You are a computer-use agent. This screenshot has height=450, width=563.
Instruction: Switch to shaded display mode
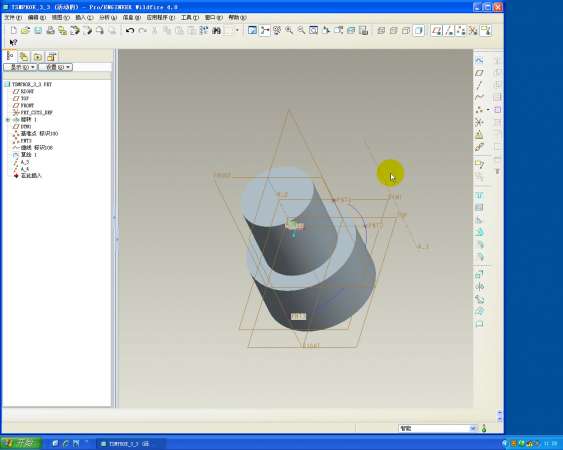pyautogui.click(x=419, y=31)
